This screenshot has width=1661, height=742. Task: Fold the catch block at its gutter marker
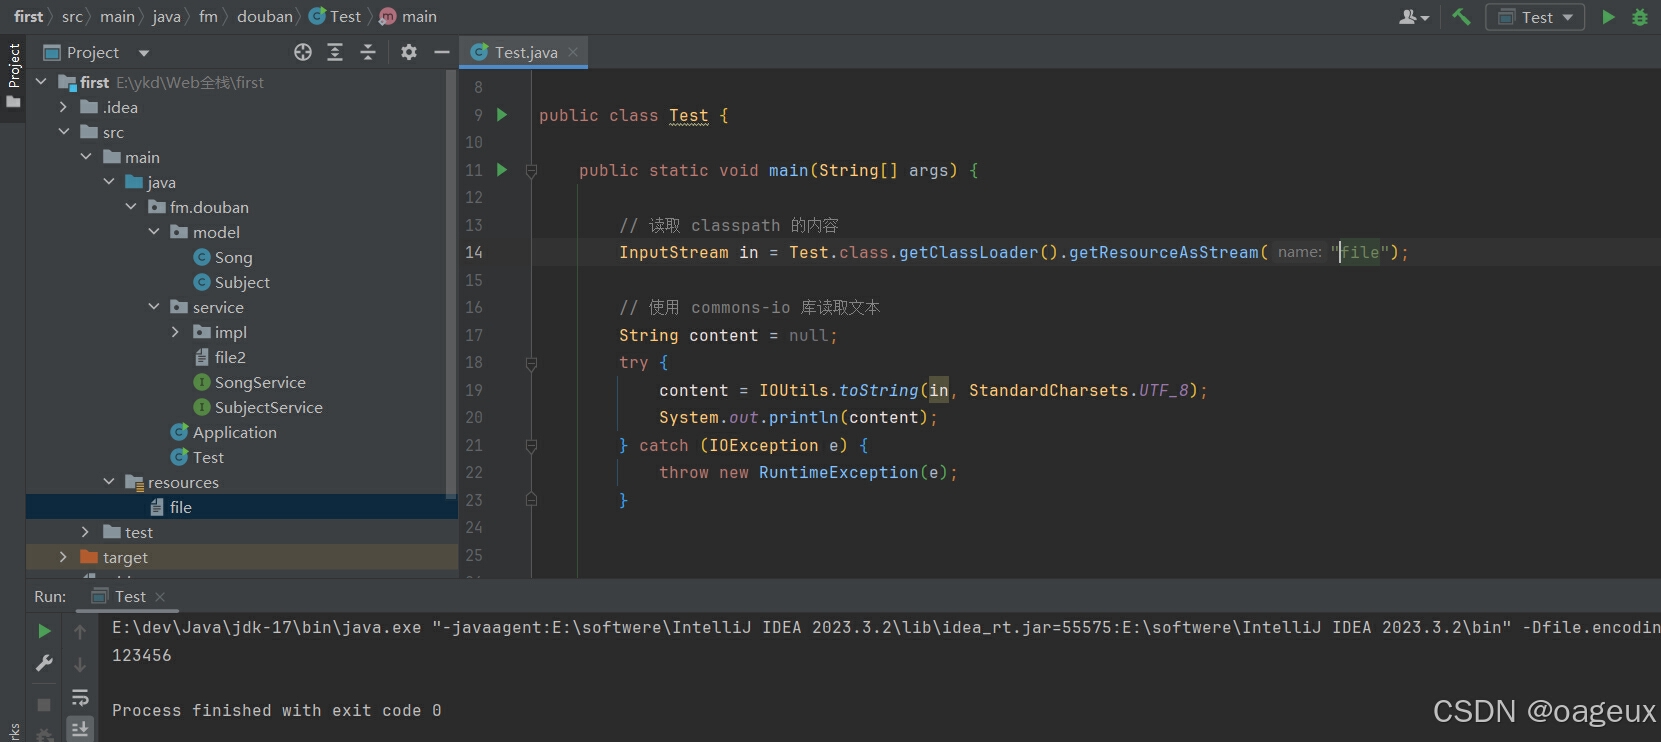532,446
